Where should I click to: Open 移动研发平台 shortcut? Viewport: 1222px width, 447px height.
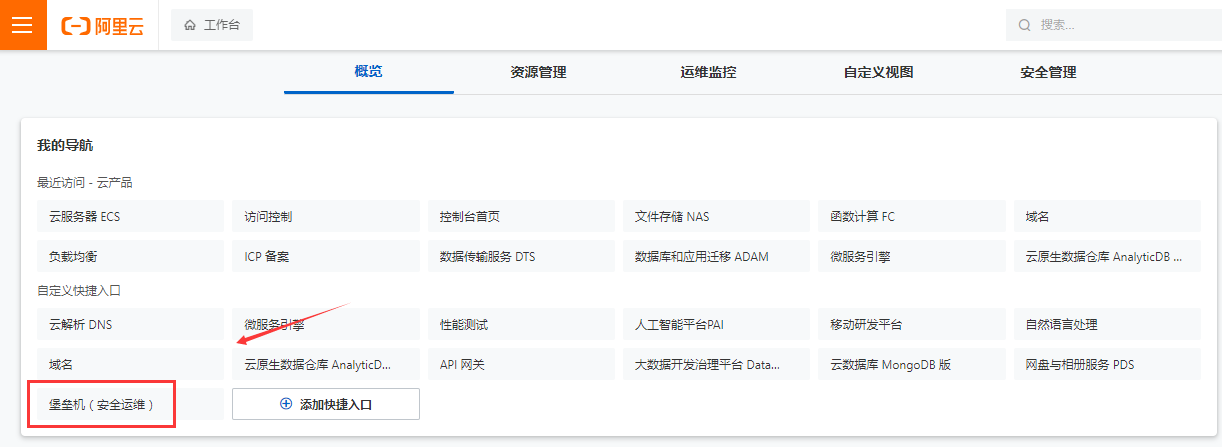point(912,325)
